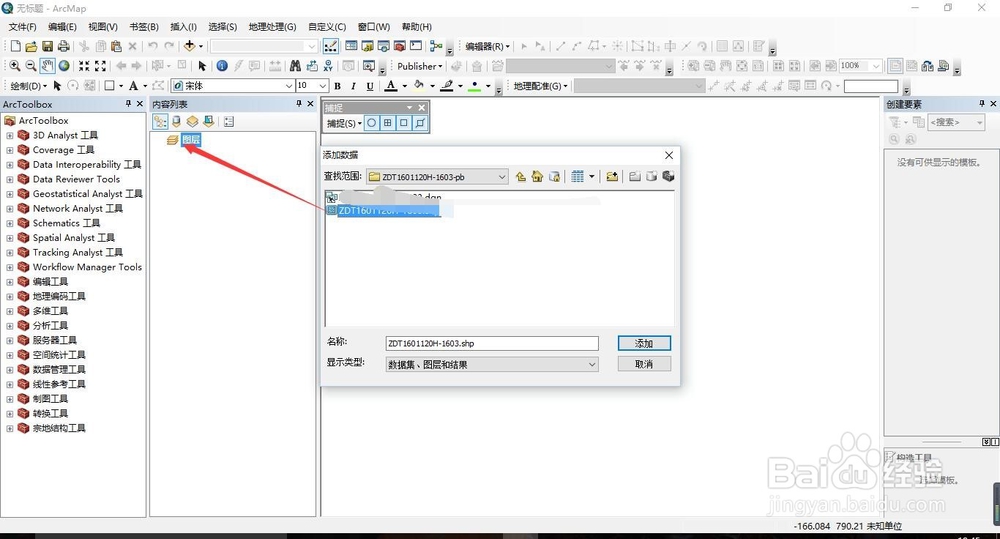Expand the Spatial Analyst 工具 toolbox

(10, 238)
